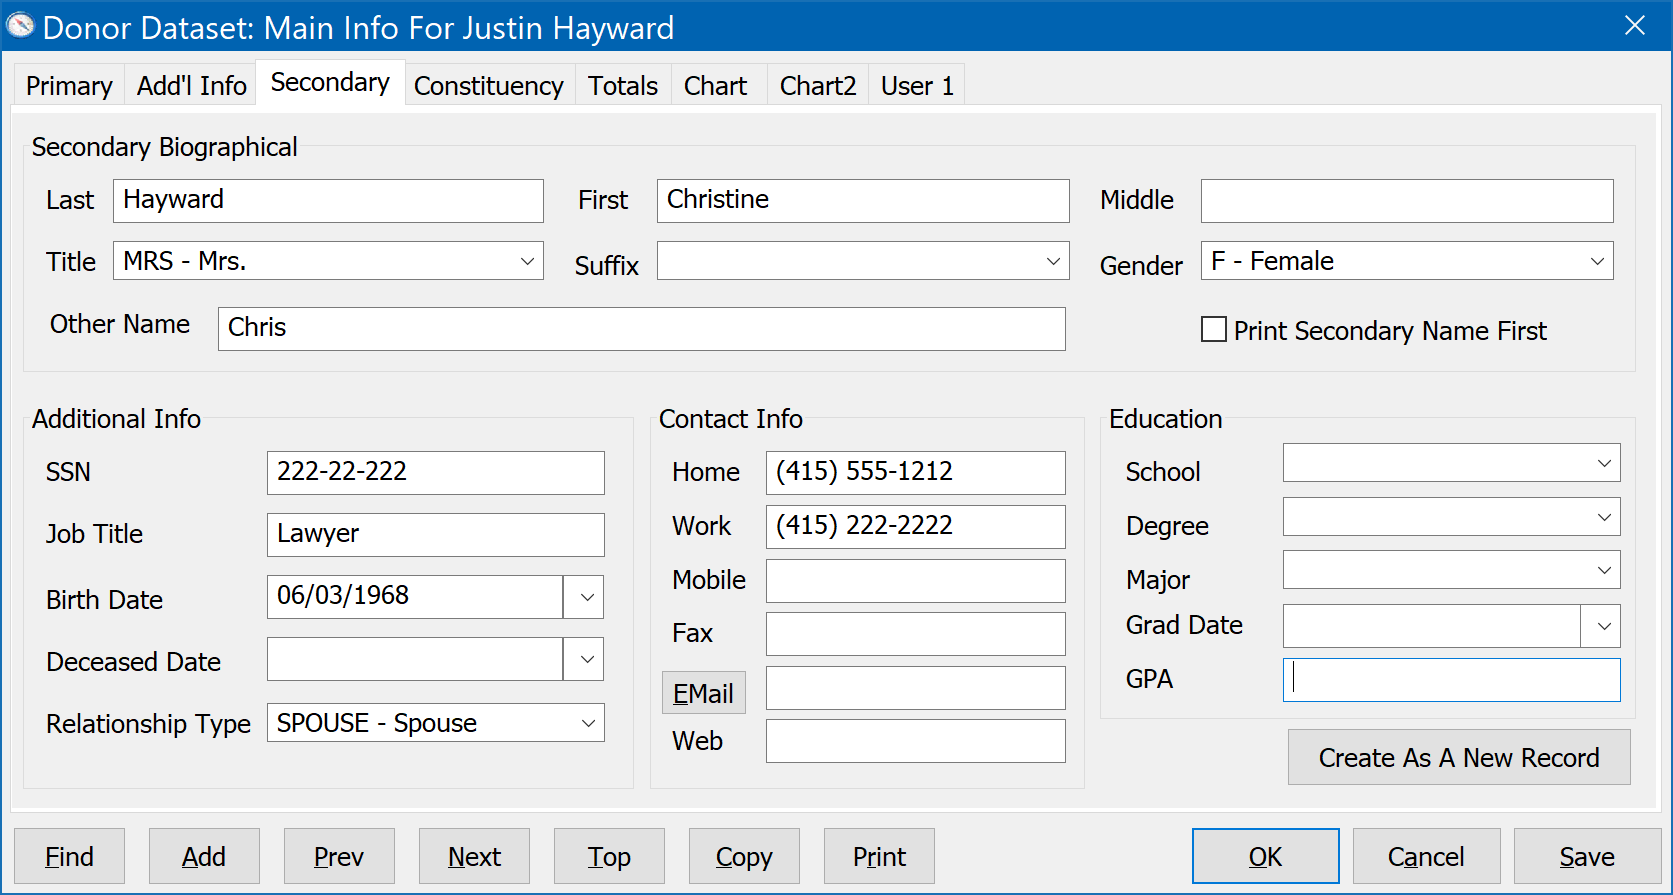Click the Cancel button
1673x895 pixels.
pyautogui.click(x=1427, y=856)
